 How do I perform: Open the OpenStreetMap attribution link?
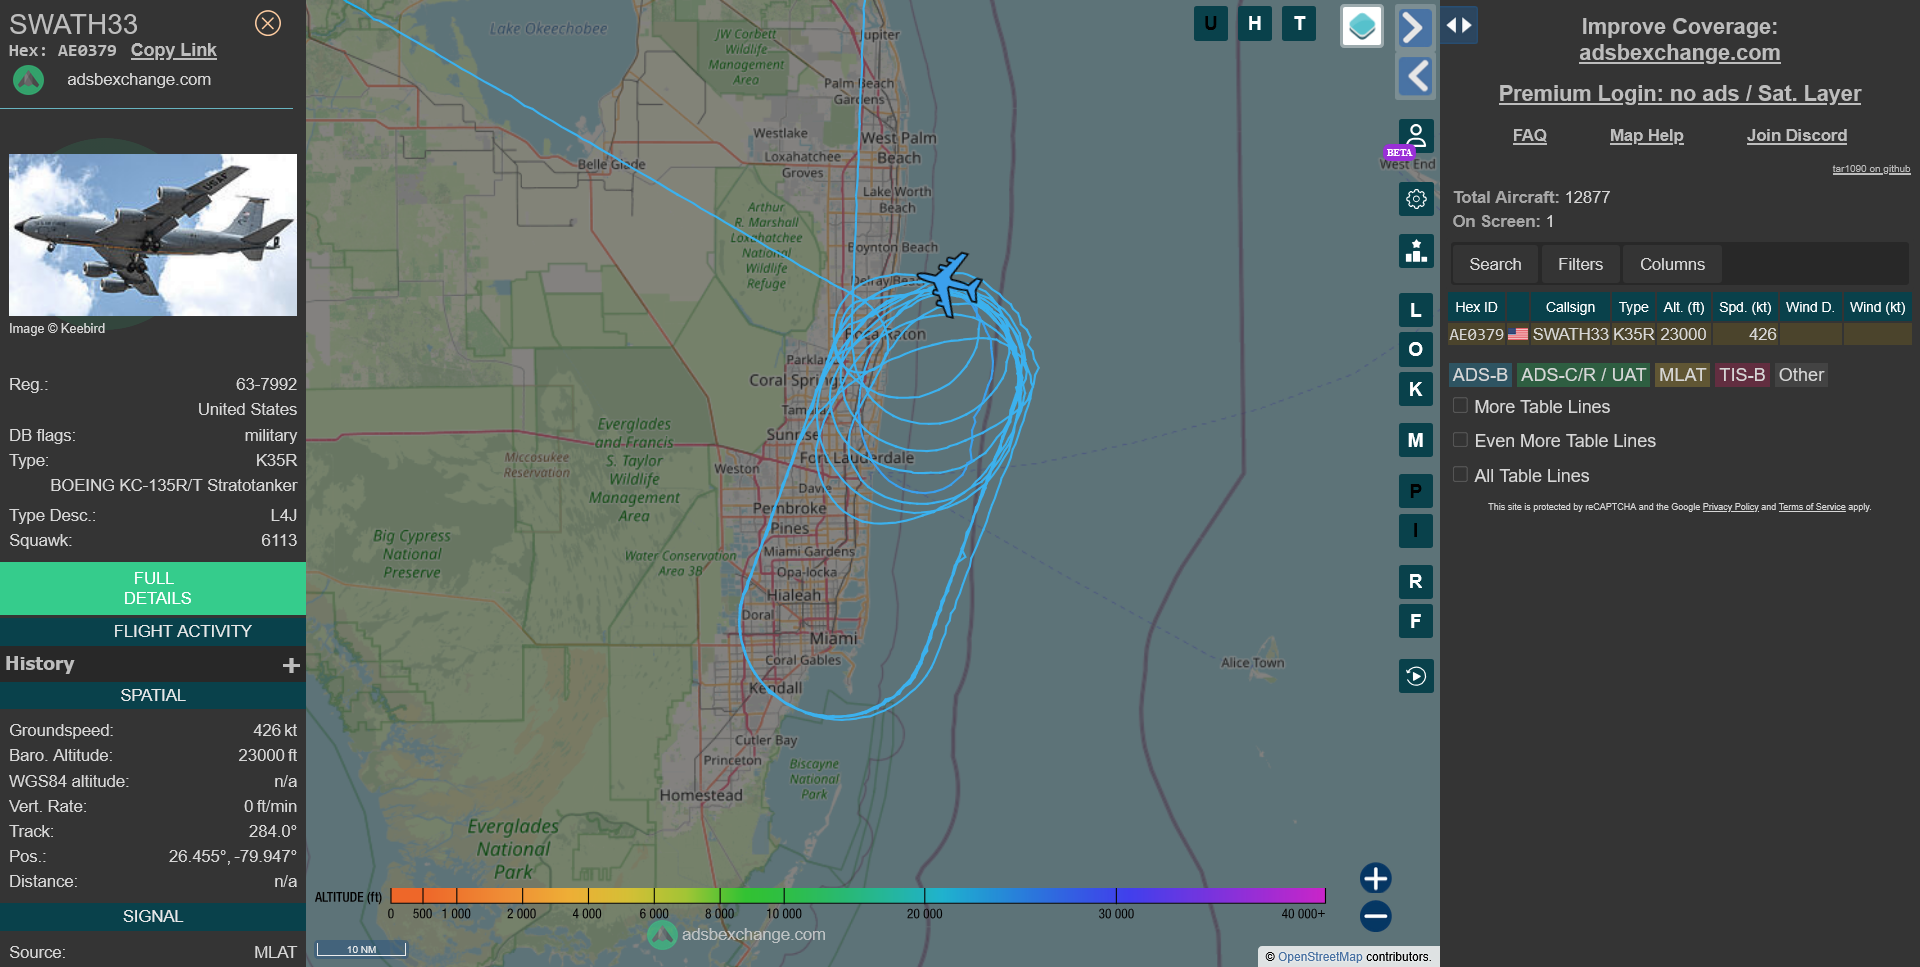(1320, 957)
